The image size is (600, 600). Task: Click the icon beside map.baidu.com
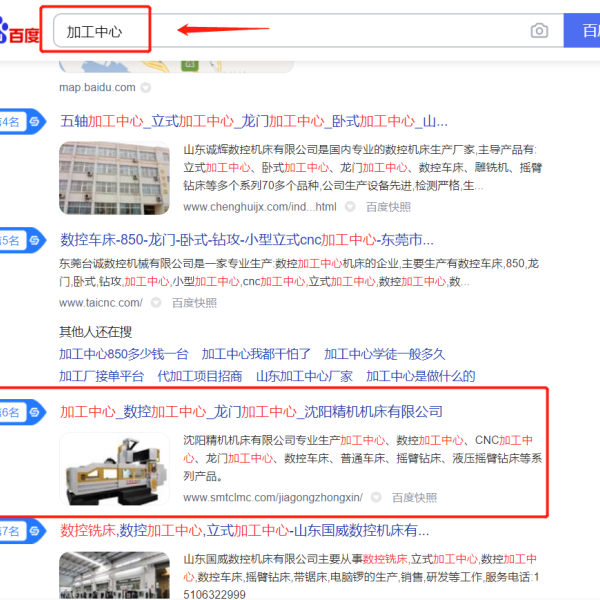(146, 88)
